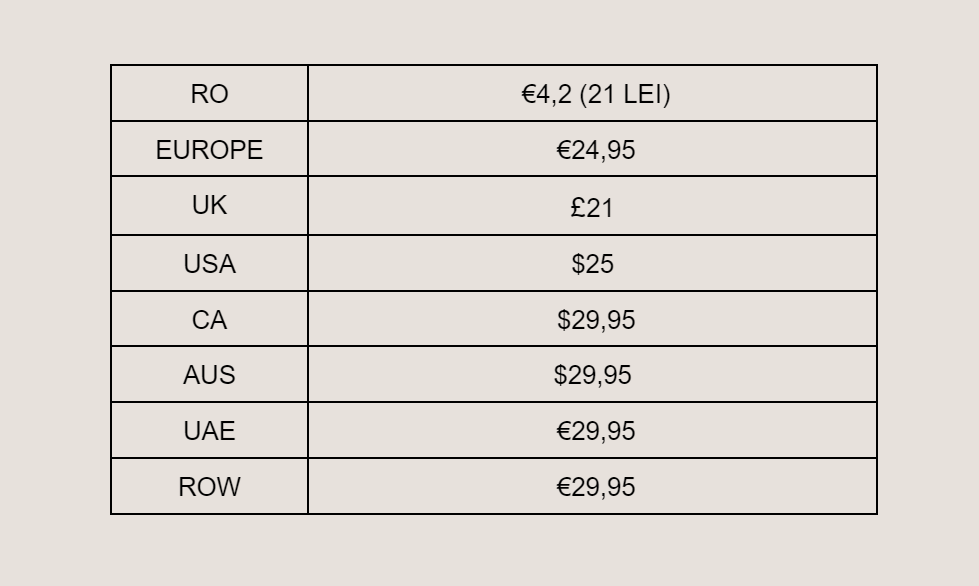Select the $25 USA price

pyautogui.click(x=593, y=263)
